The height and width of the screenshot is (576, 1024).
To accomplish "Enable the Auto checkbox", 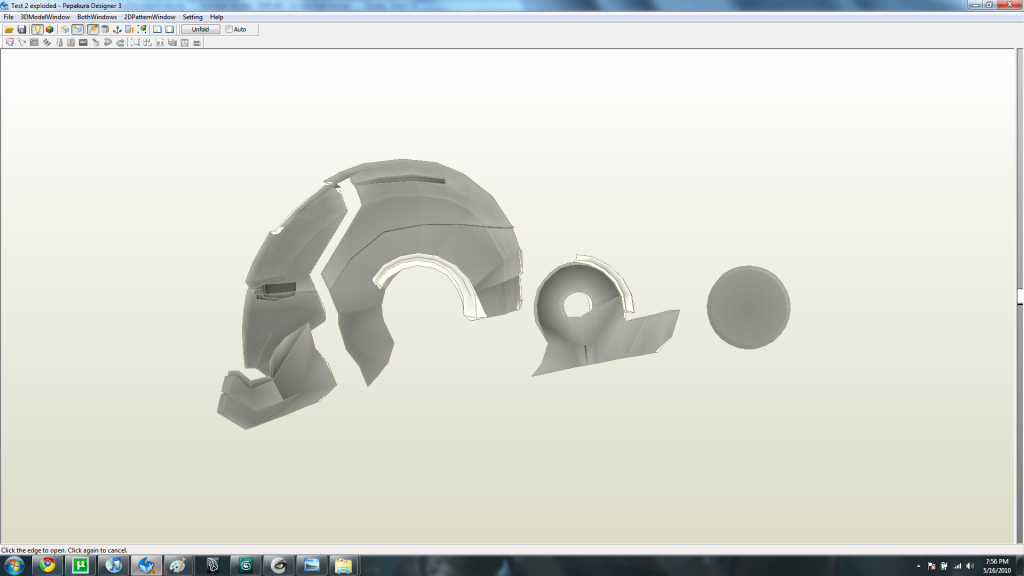I will 229,29.
